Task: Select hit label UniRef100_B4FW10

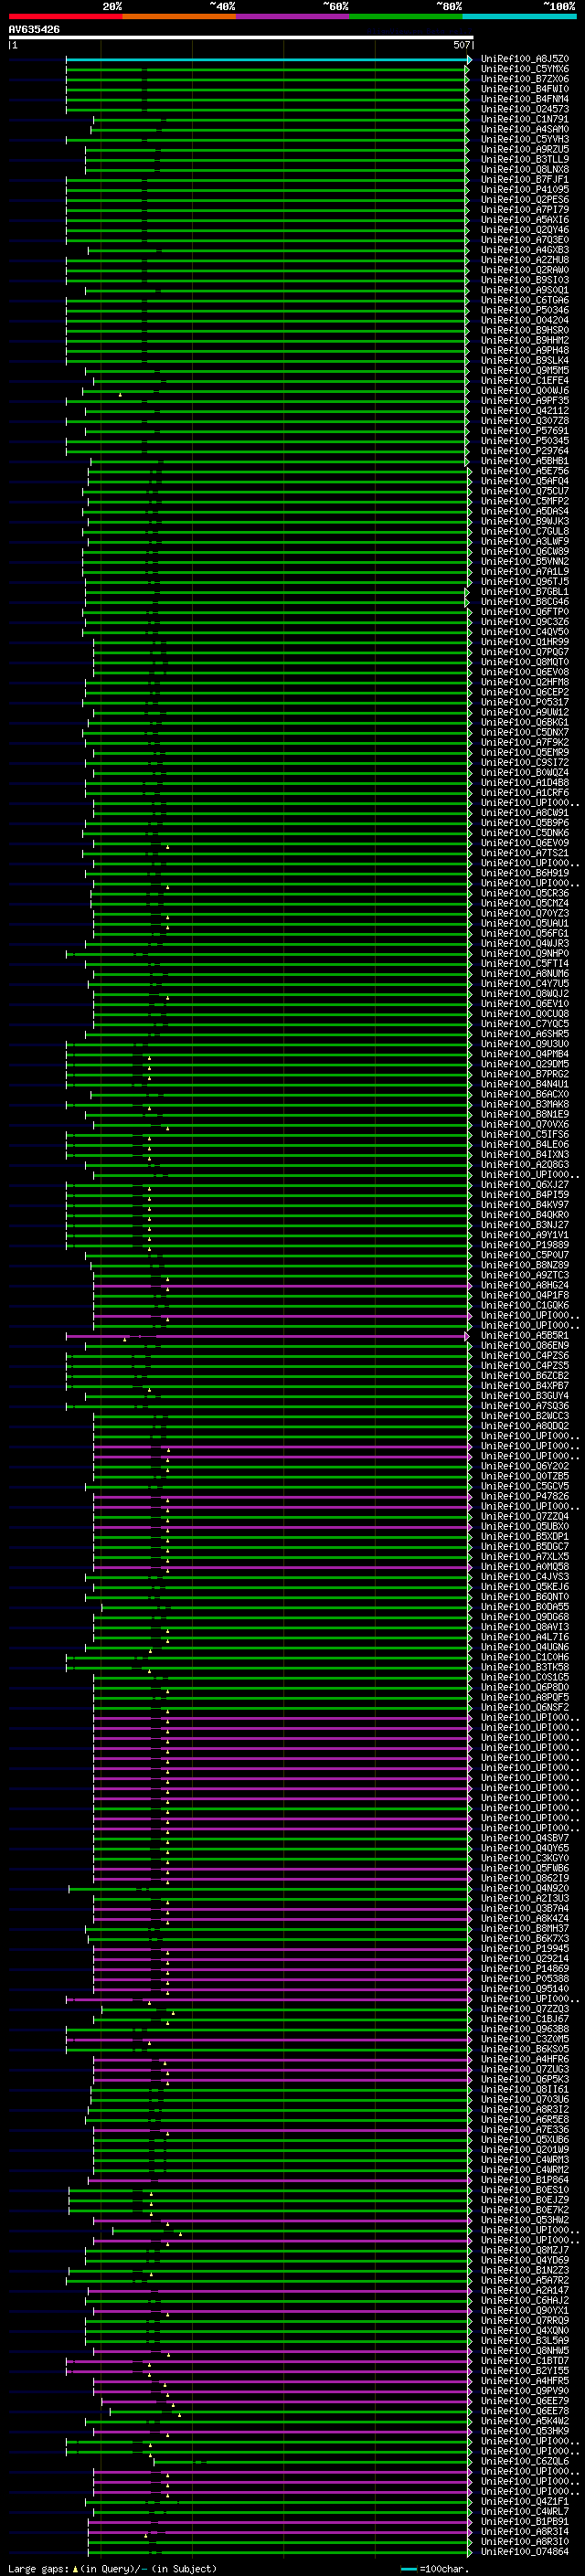Action: pyautogui.click(x=525, y=89)
